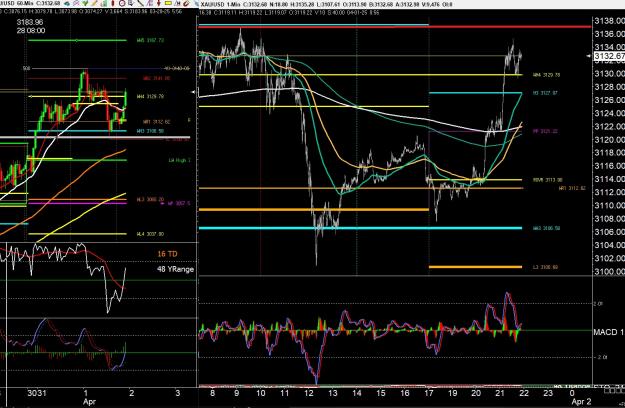Click the 16 TD label in the left chart
This screenshot has height=408, width=625.
(167, 254)
